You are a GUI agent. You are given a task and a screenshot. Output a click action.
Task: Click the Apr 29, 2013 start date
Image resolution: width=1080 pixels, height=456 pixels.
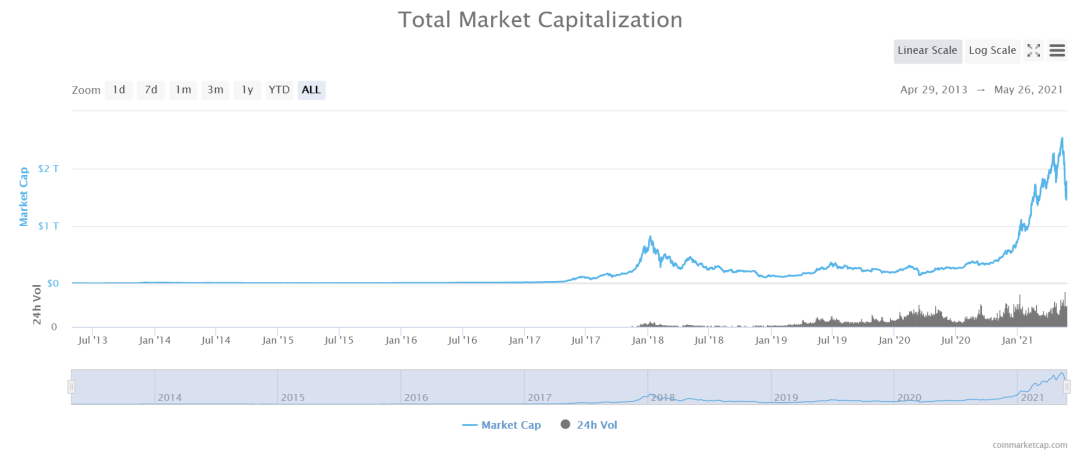coord(936,90)
